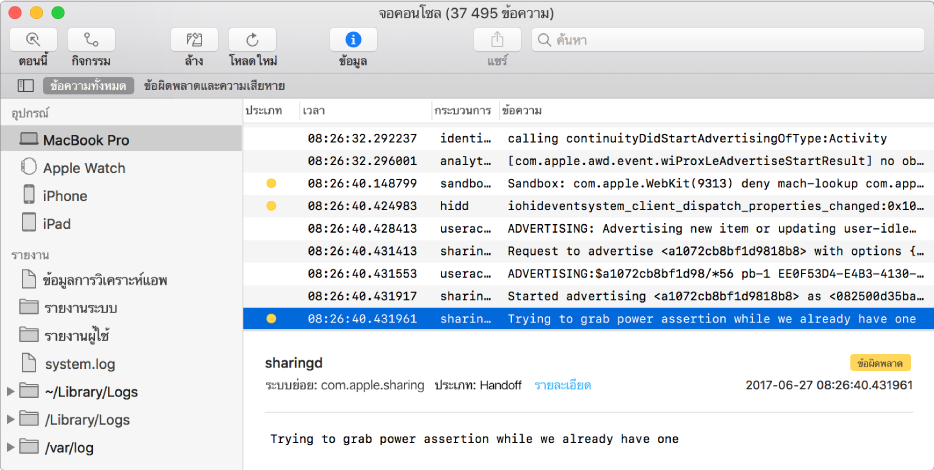Open รายงานระบบ folder
Image resolution: width=934 pixels, height=470 pixels.
(121, 307)
